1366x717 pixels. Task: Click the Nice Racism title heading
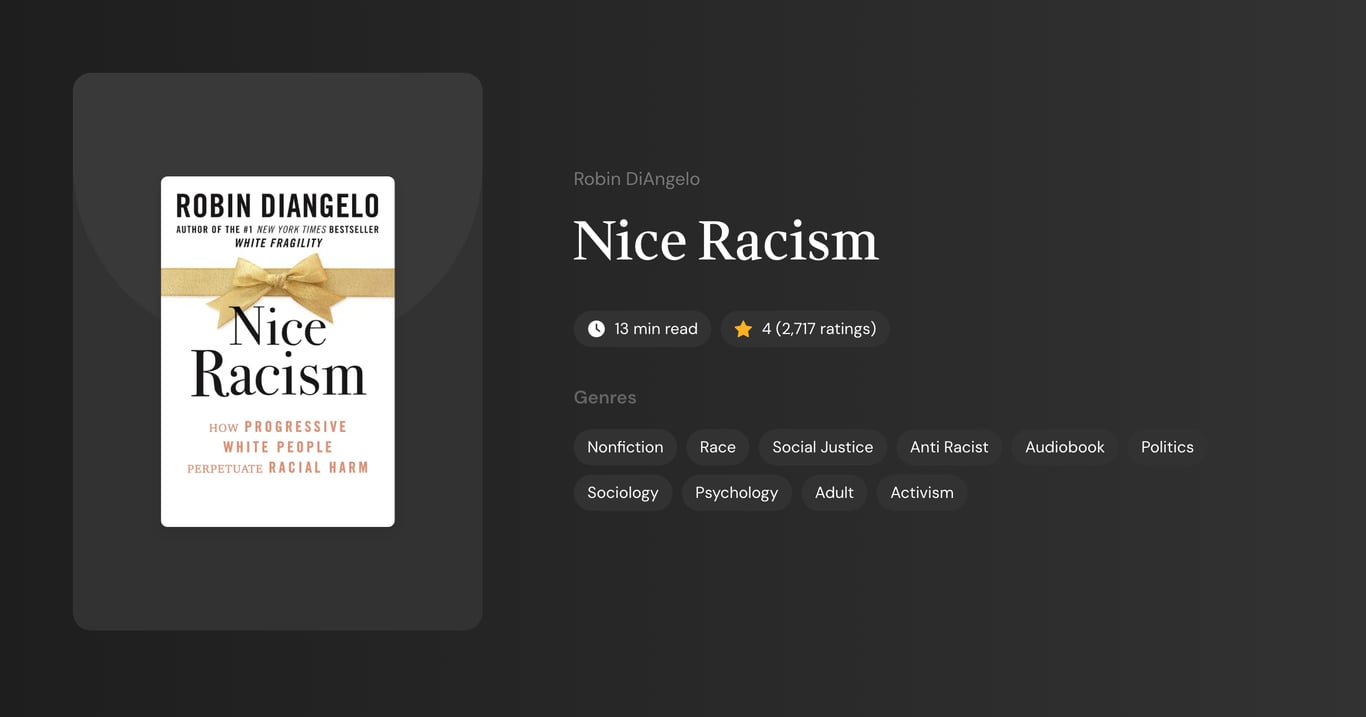pos(726,240)
